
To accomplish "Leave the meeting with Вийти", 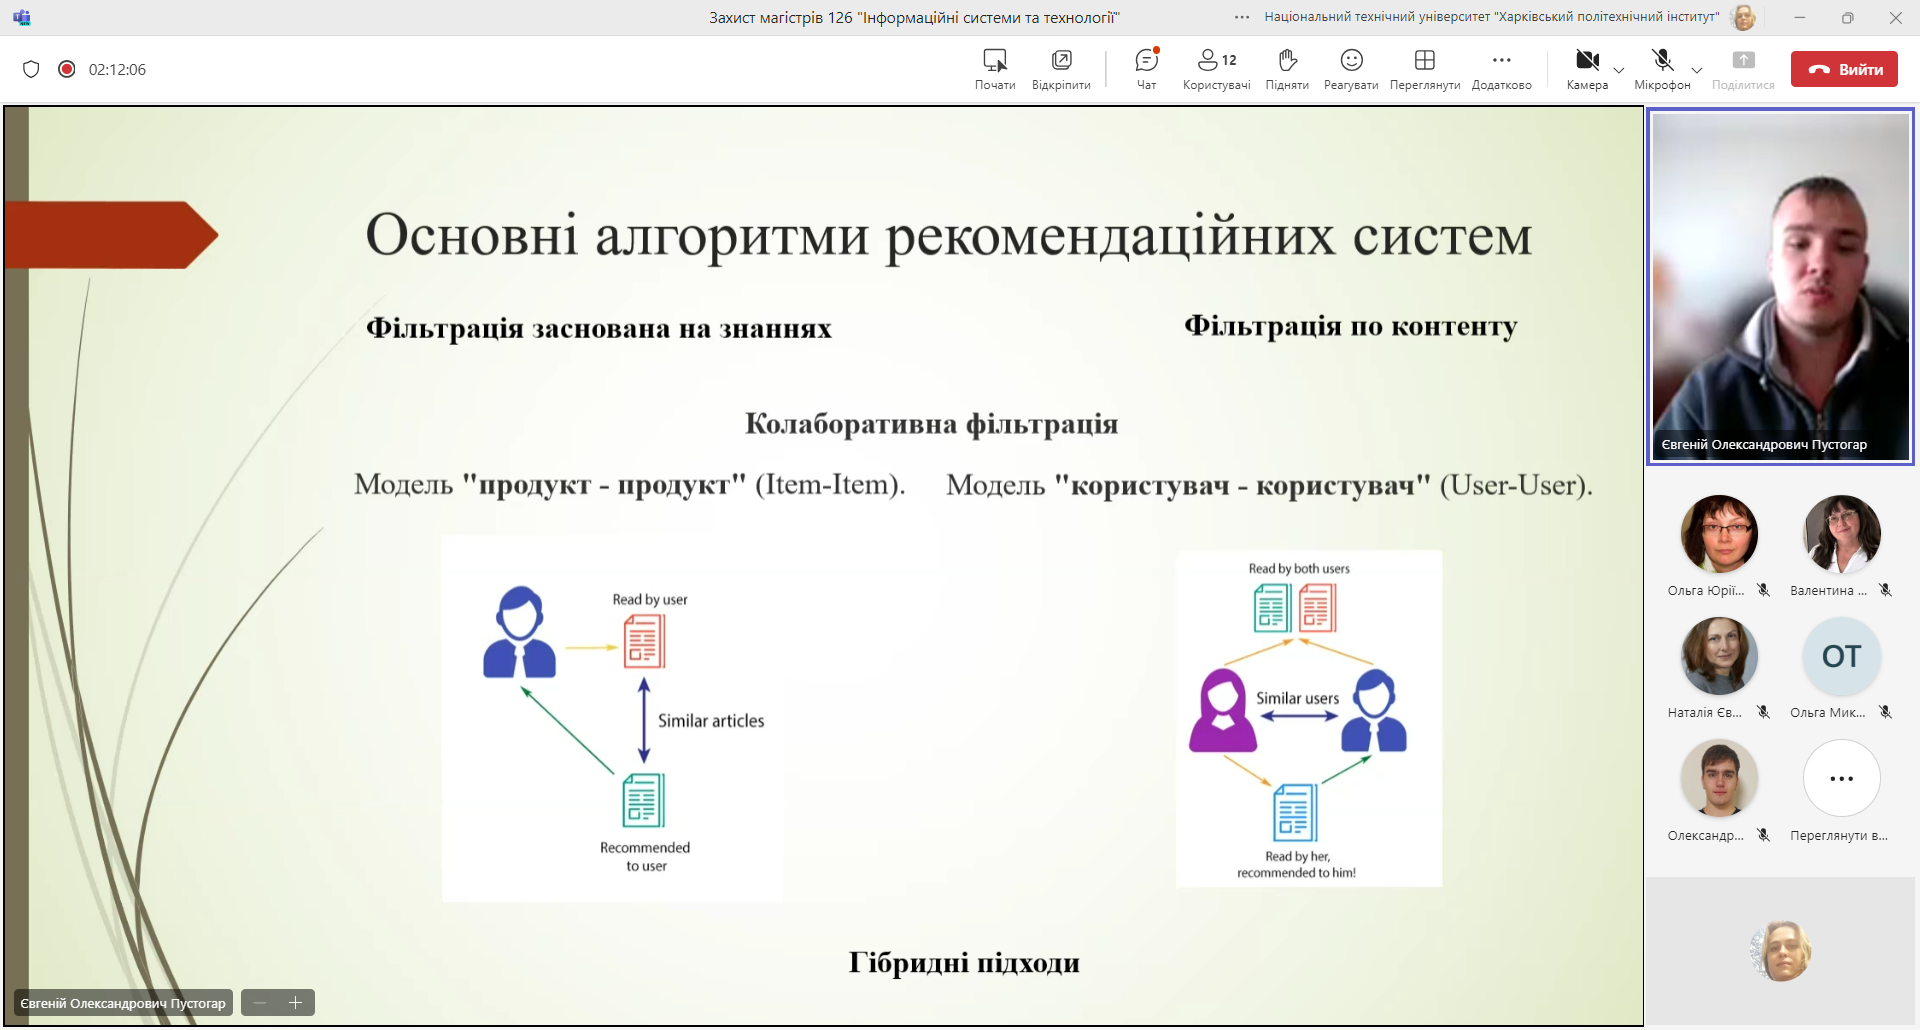I will click(x=1844, y=69).
